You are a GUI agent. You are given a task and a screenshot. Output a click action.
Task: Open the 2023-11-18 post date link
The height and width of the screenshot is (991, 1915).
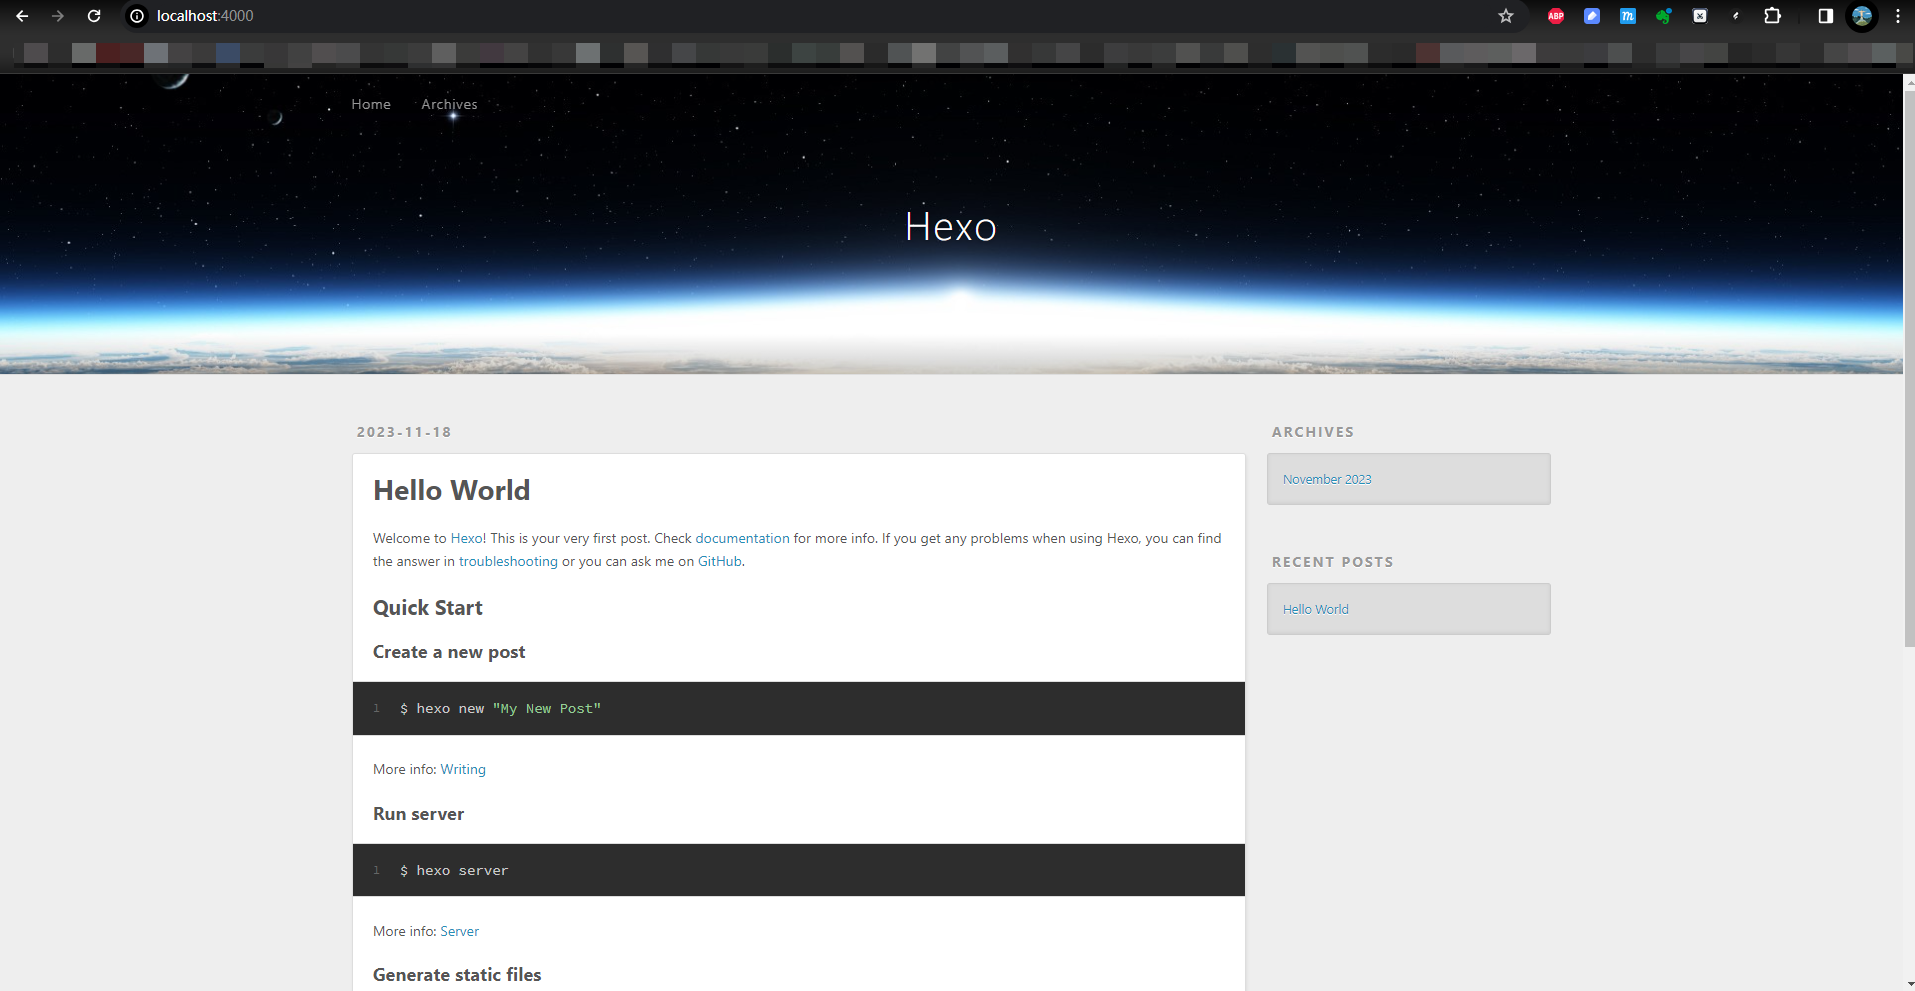click(x=404, y=432)
